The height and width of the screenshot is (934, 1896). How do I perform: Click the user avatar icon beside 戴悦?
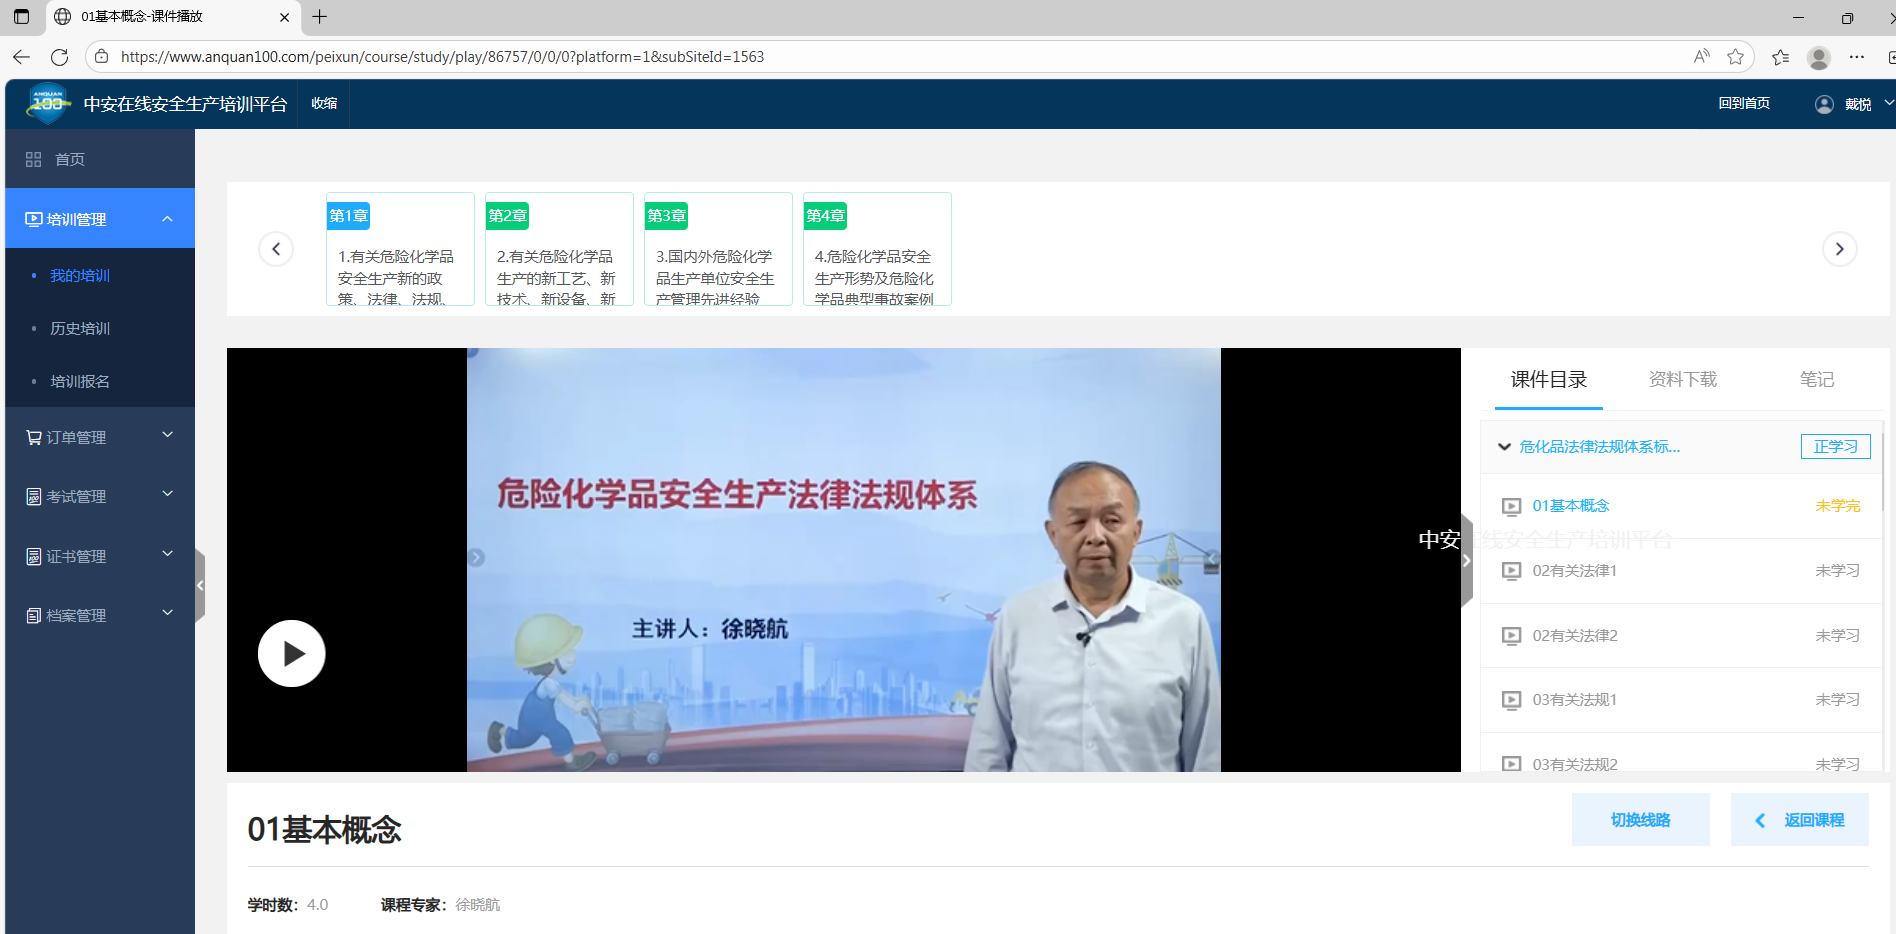pyautogui.click(x=1824, y=104)
